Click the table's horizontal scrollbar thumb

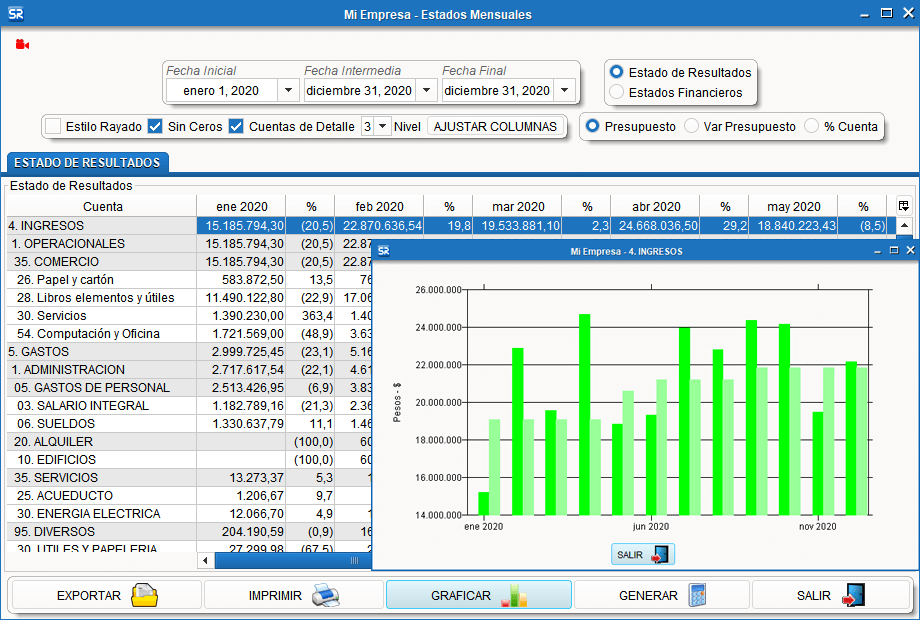pyautogui.click(x=293, y=561)
